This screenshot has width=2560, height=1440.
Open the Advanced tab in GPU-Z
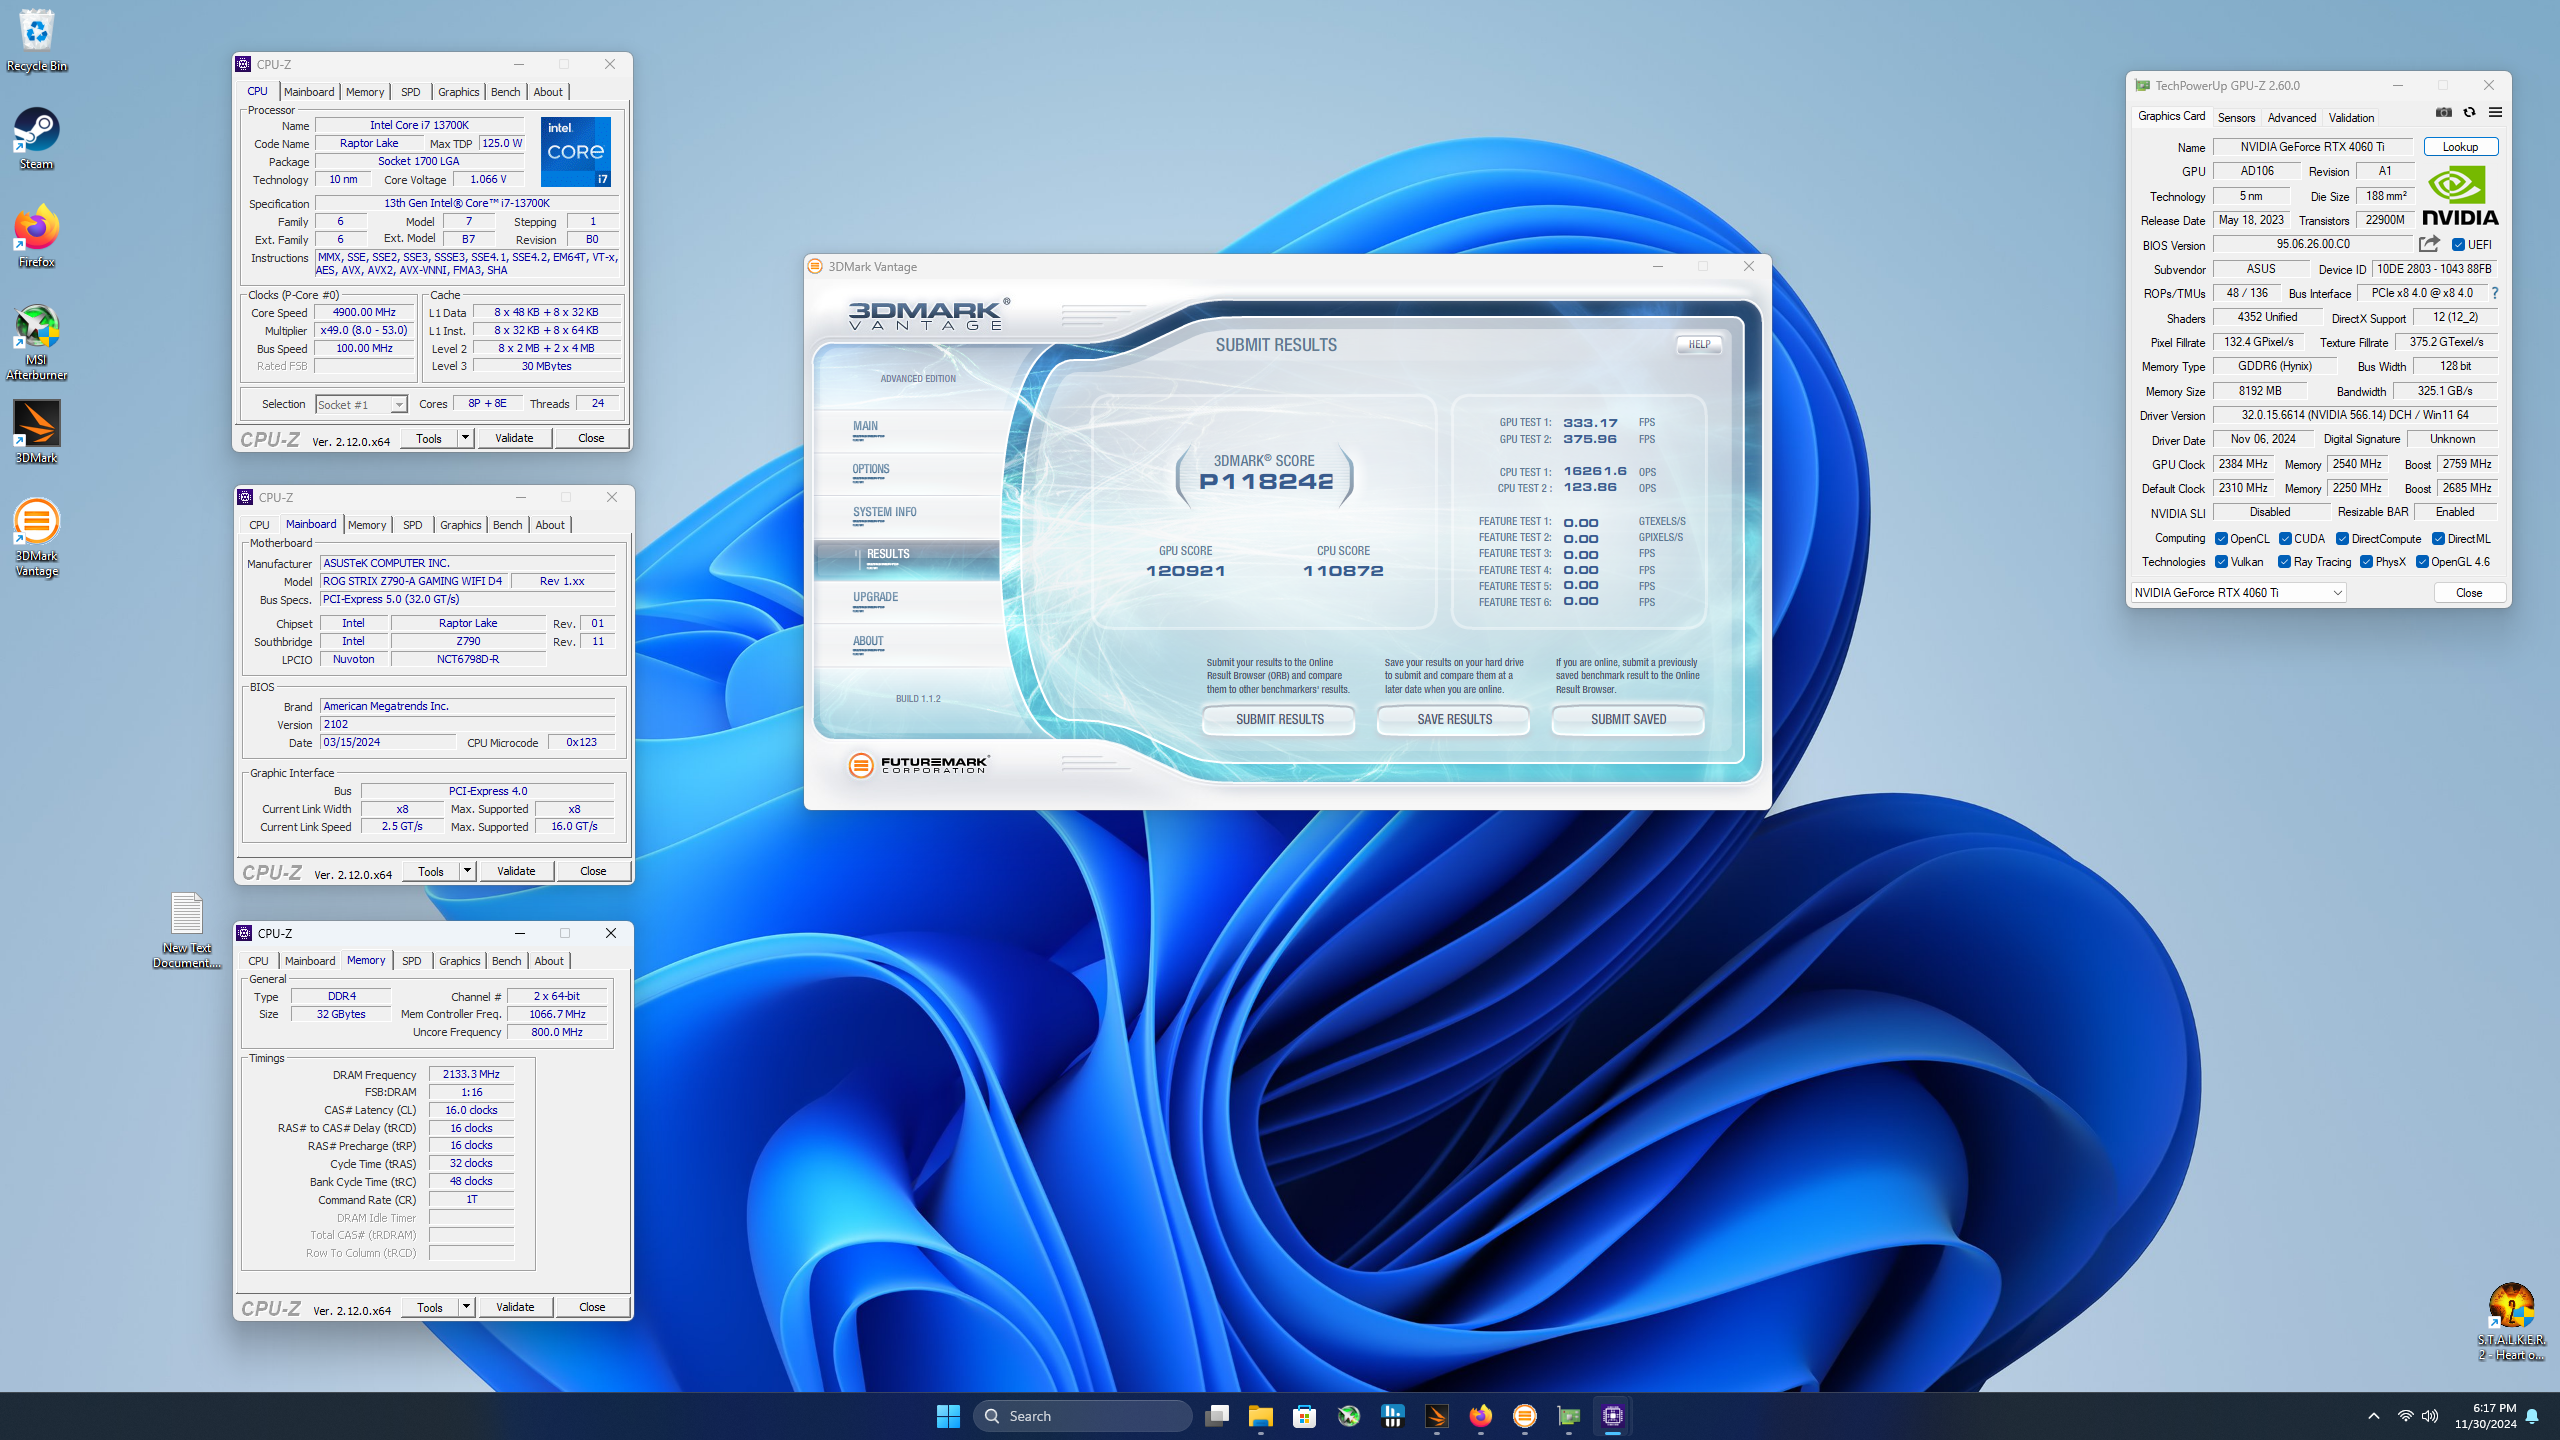coord(2291,118)
